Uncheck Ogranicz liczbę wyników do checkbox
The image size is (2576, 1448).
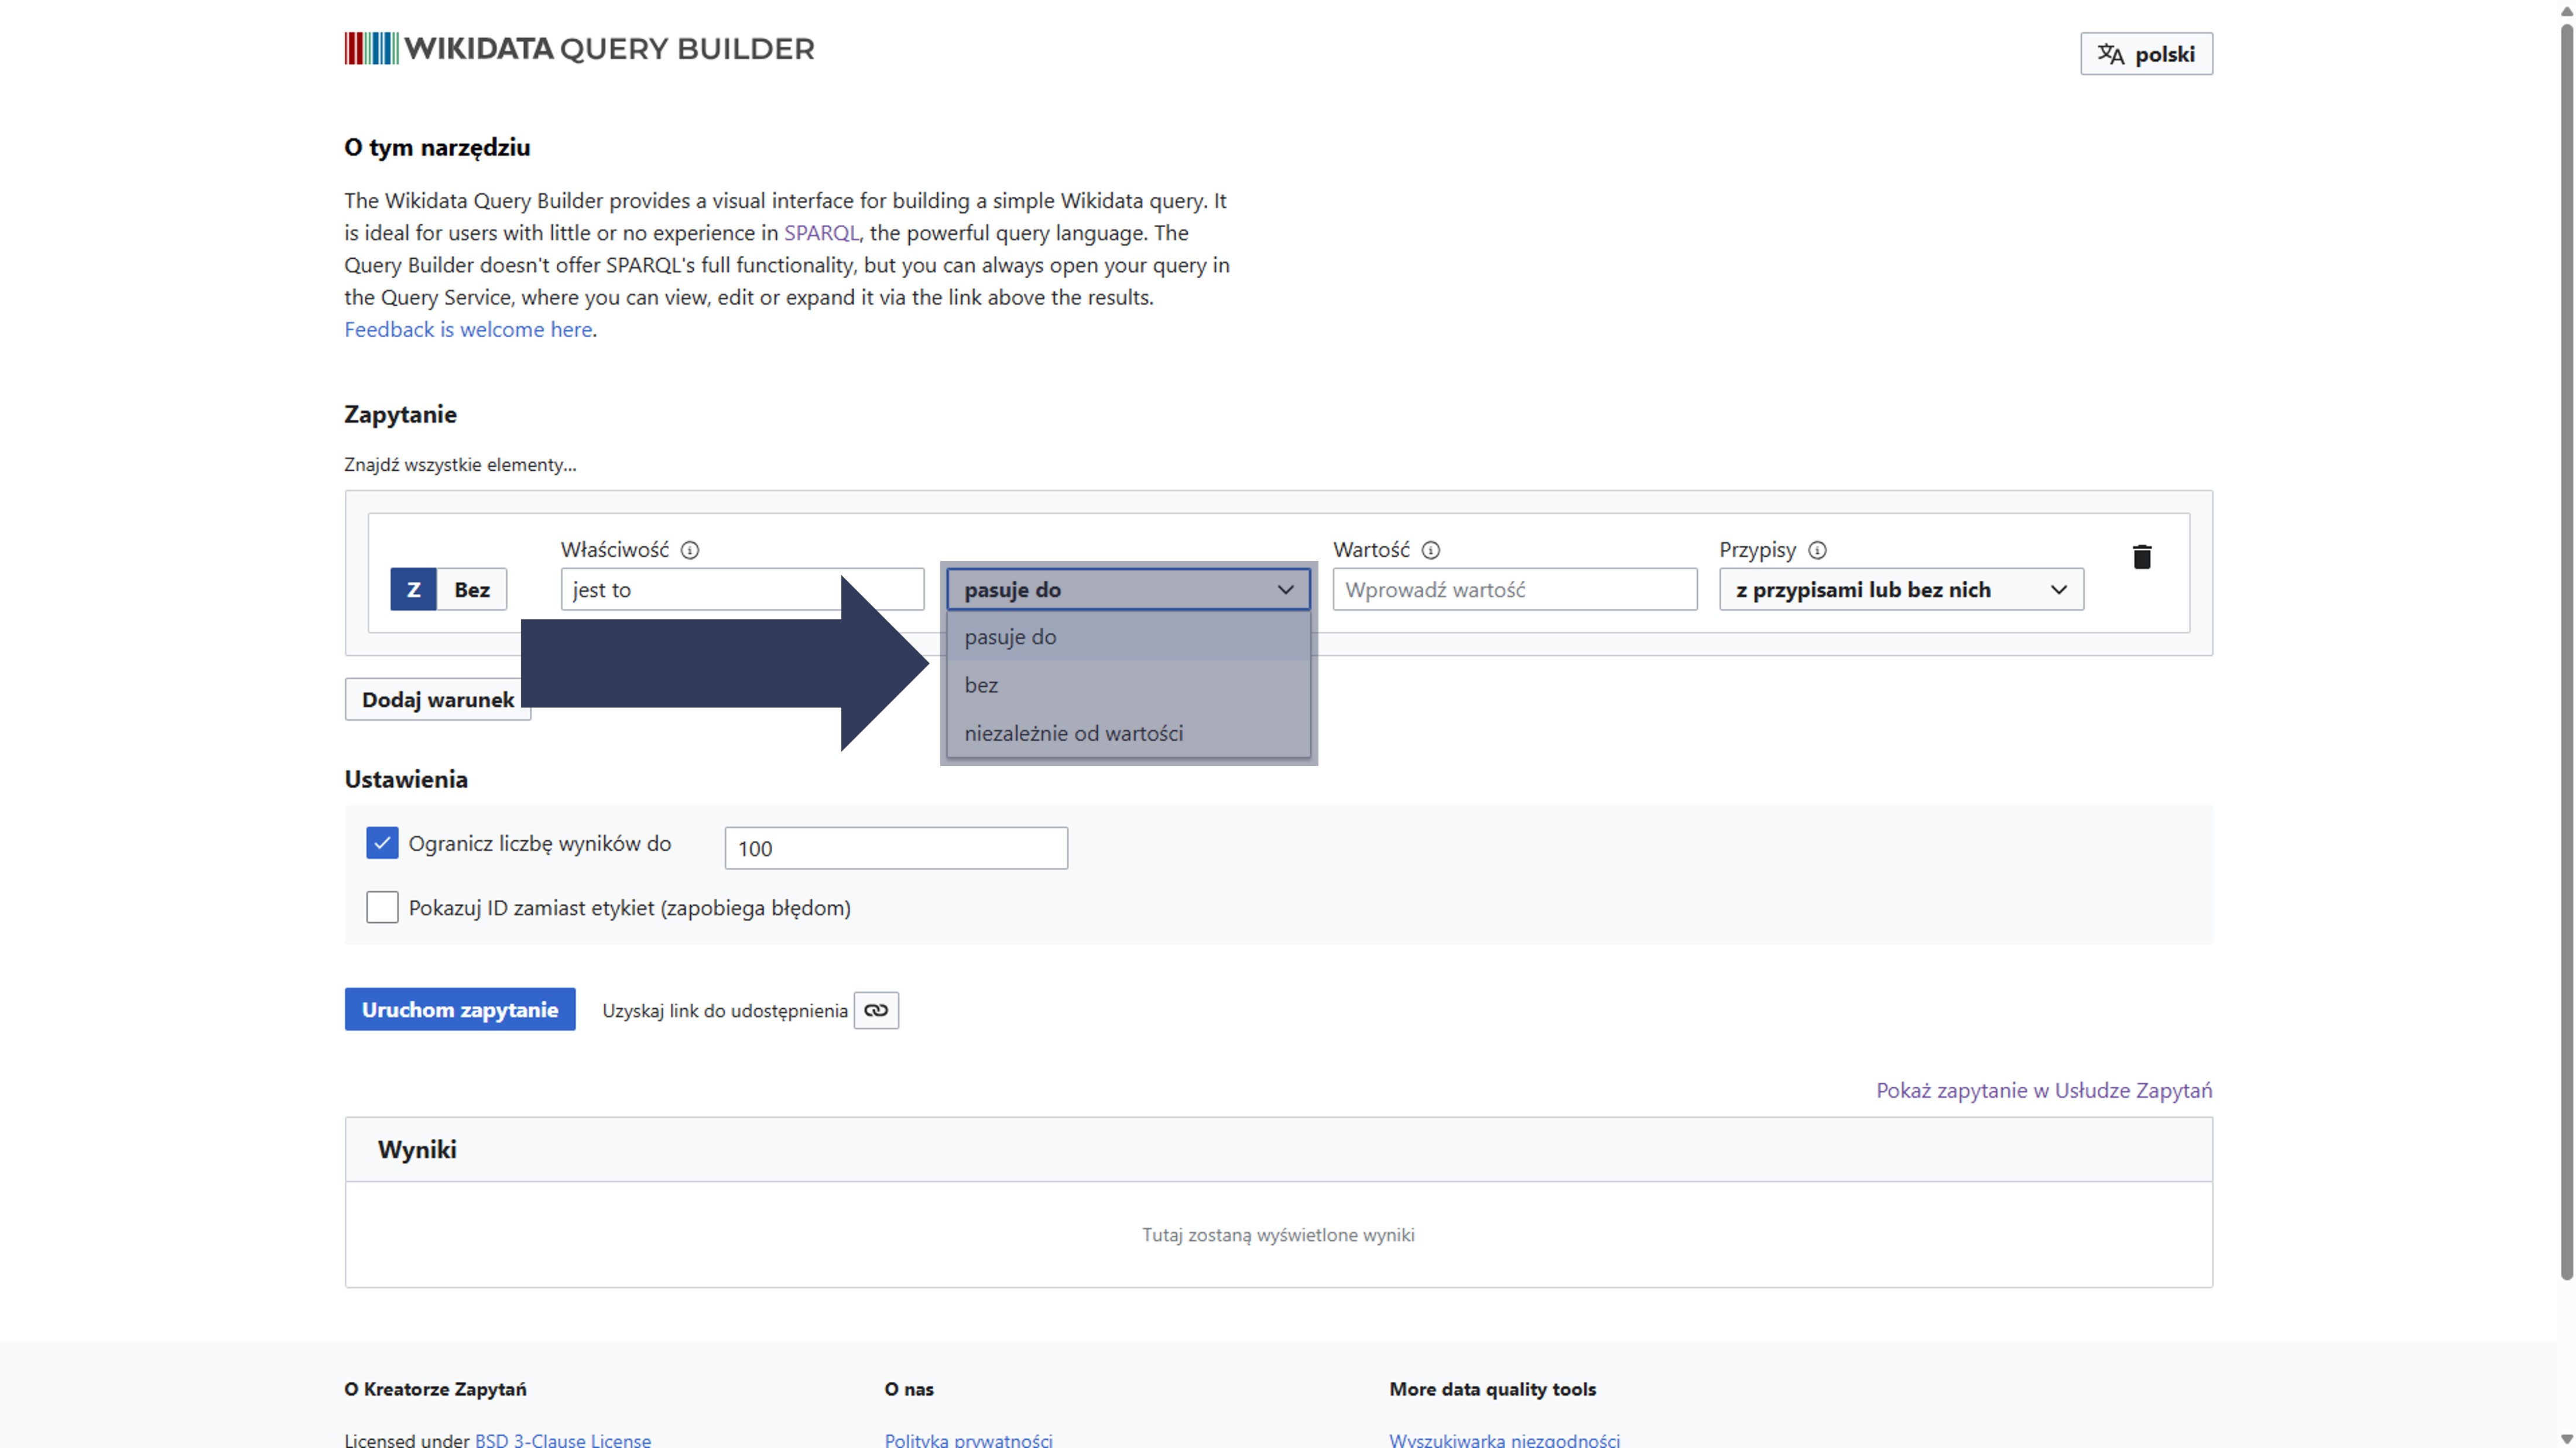click(x=382, y=843)
